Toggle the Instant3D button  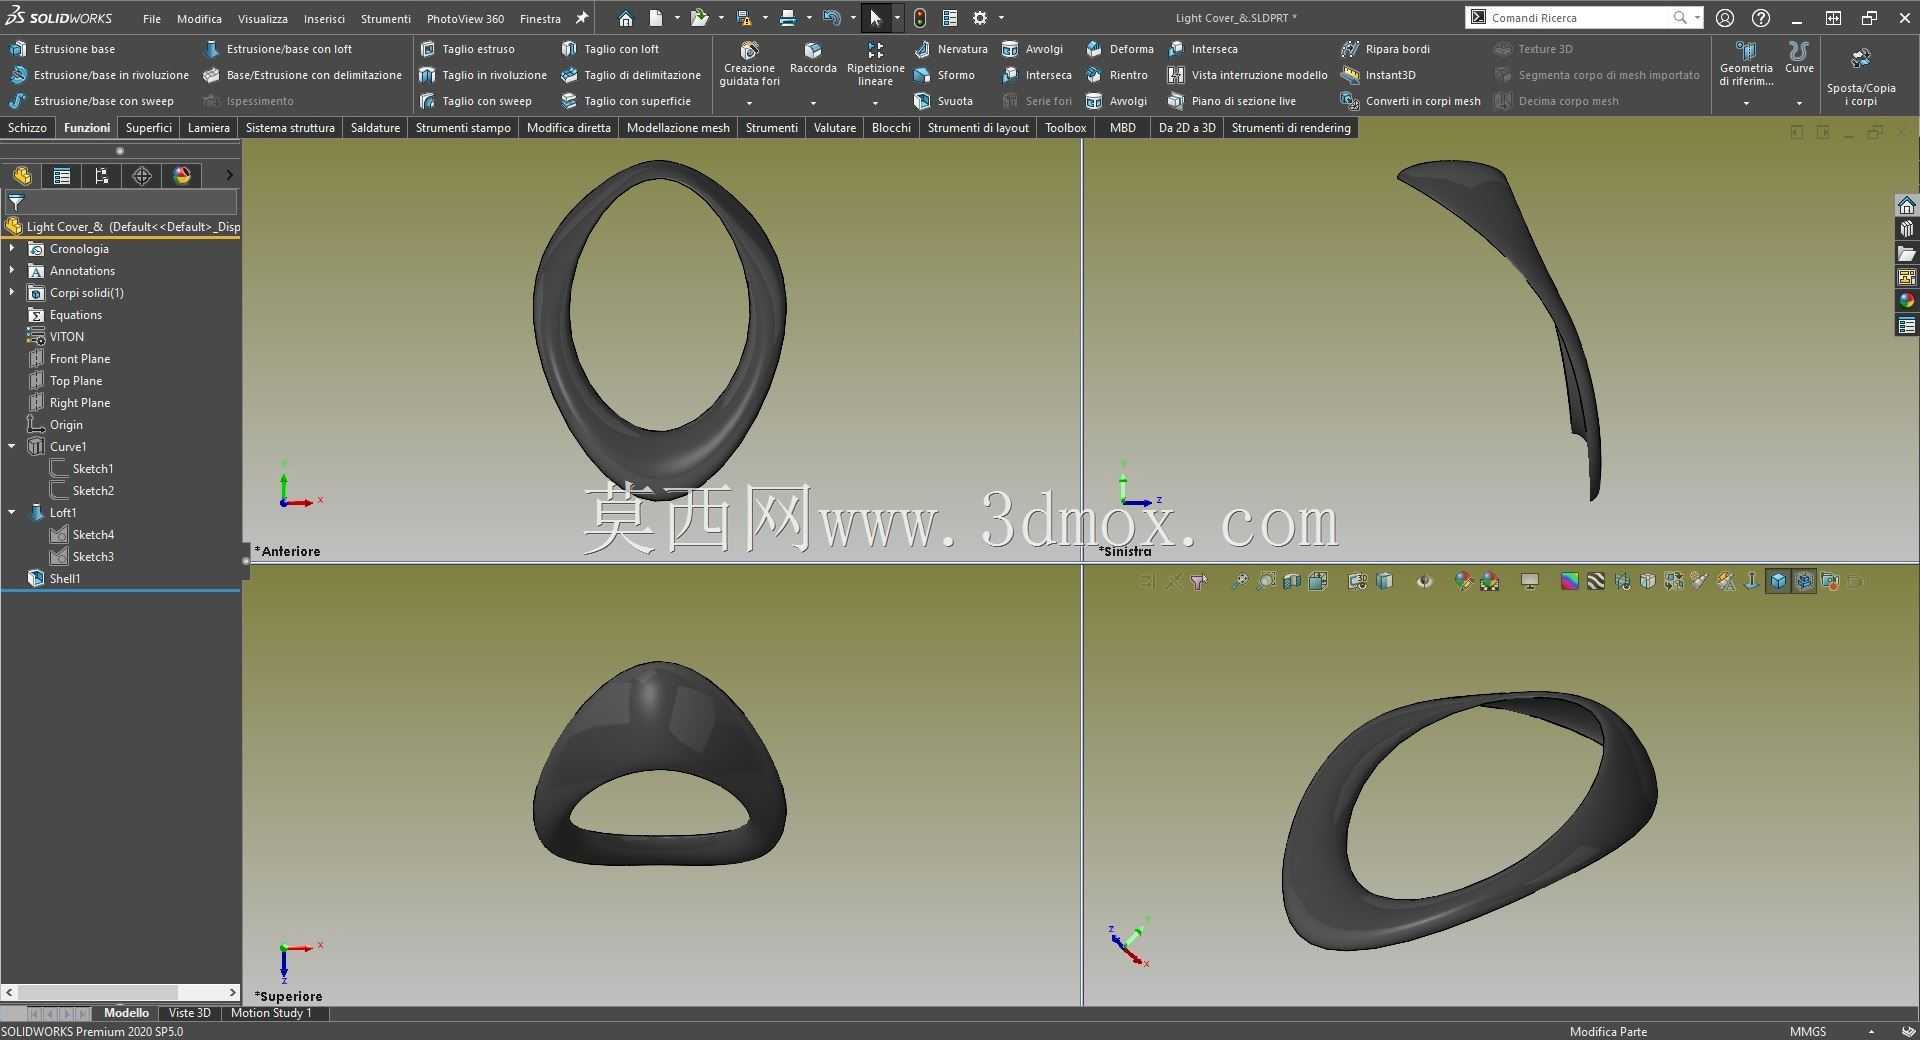click(1379, 75)
